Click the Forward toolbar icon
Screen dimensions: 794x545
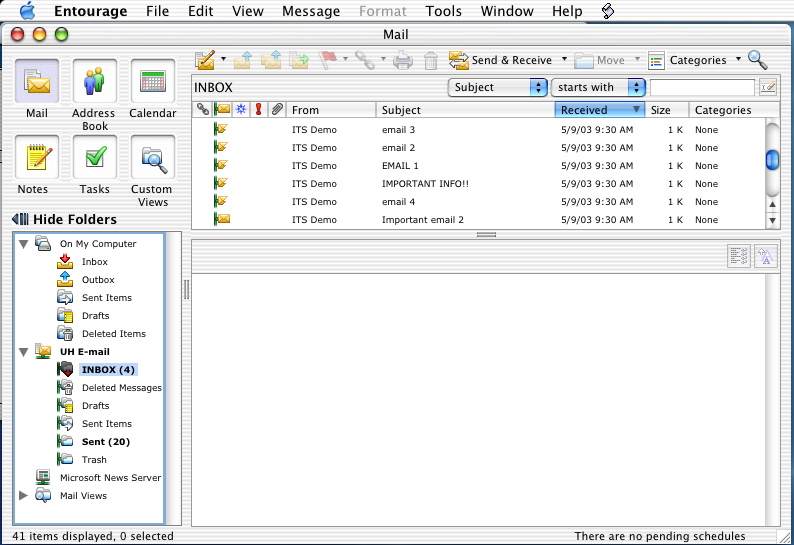coord(299,60)
